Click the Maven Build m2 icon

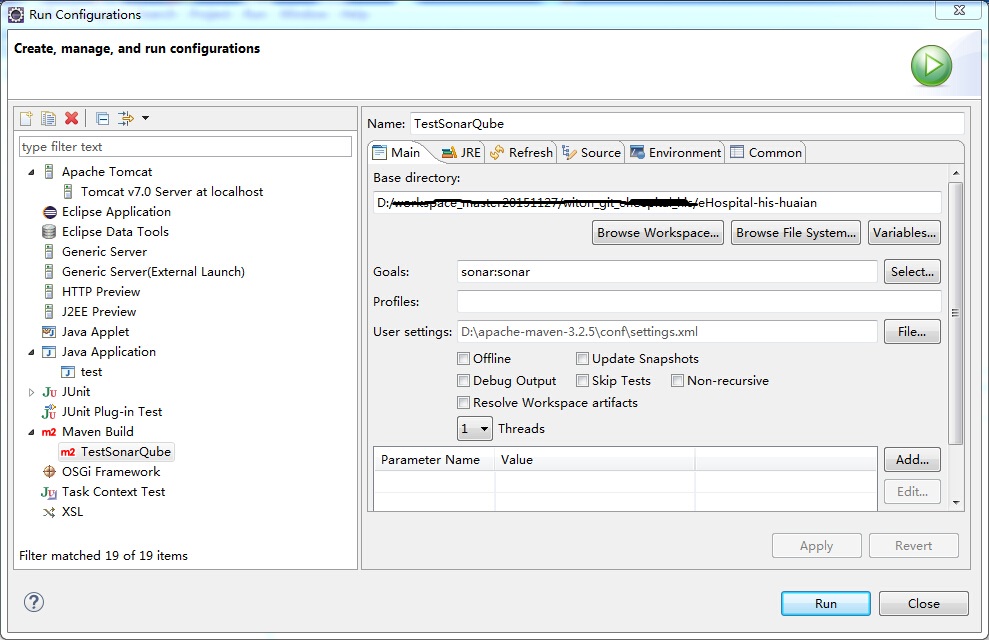click(49, 432)
